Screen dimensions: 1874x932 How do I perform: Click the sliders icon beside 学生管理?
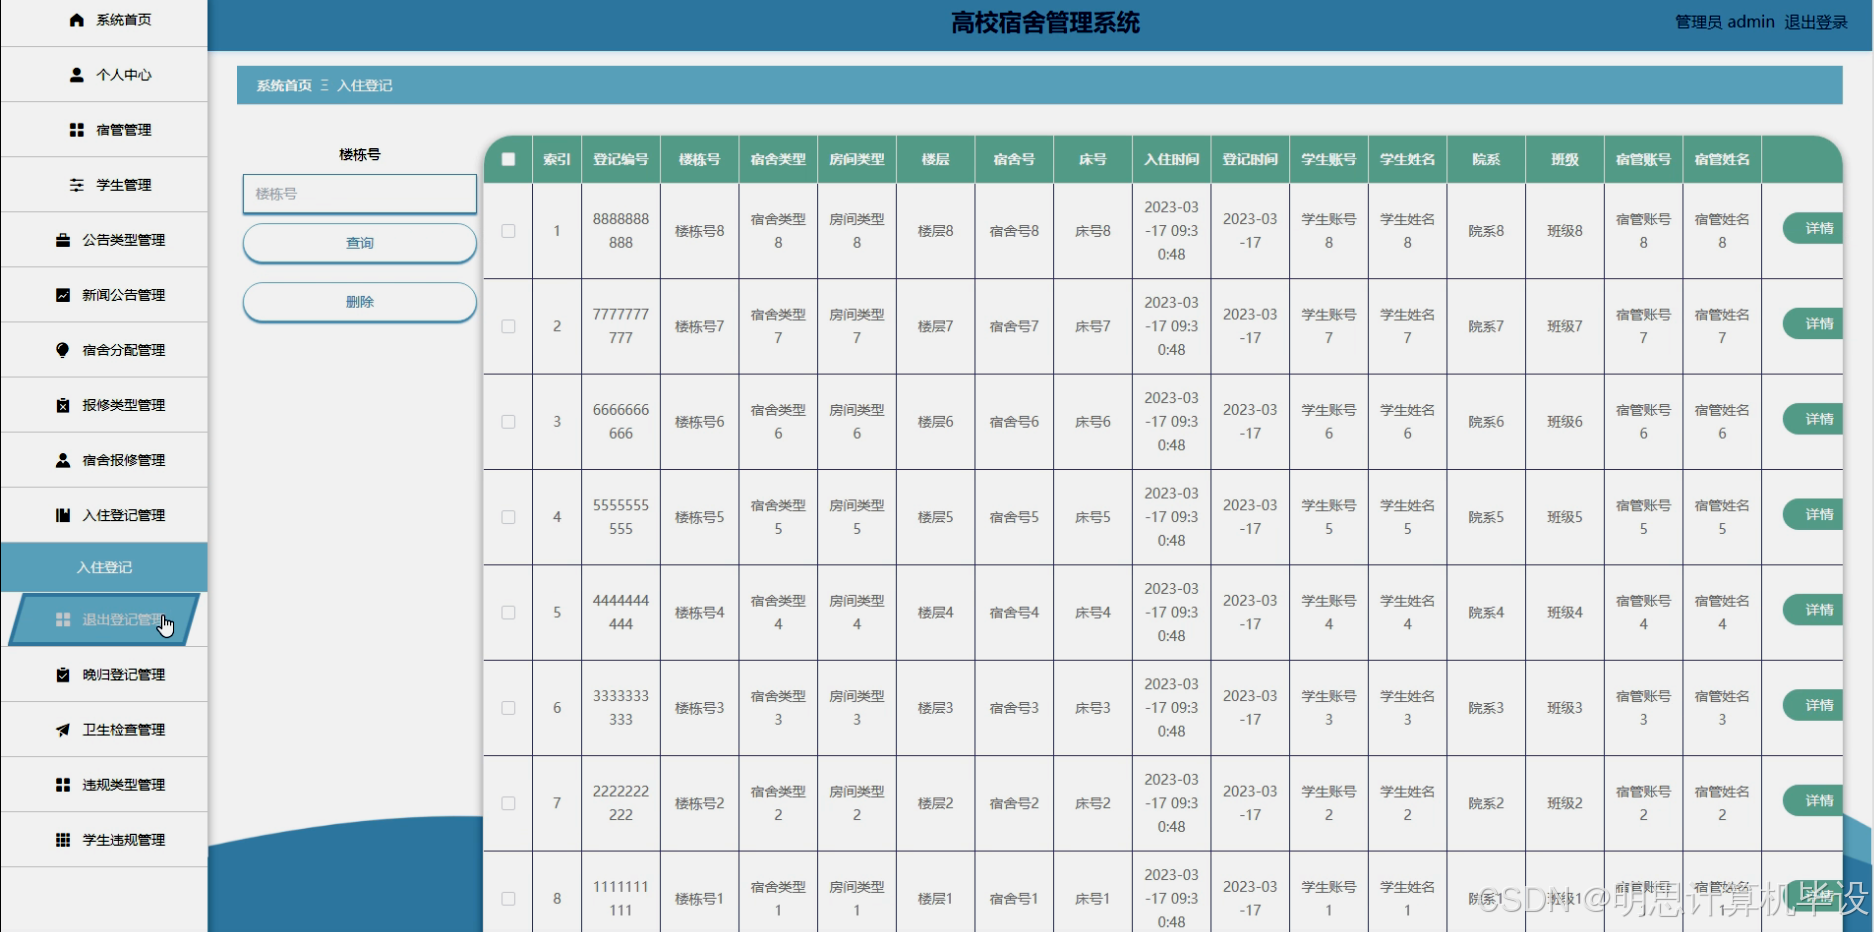coord(77,185)
